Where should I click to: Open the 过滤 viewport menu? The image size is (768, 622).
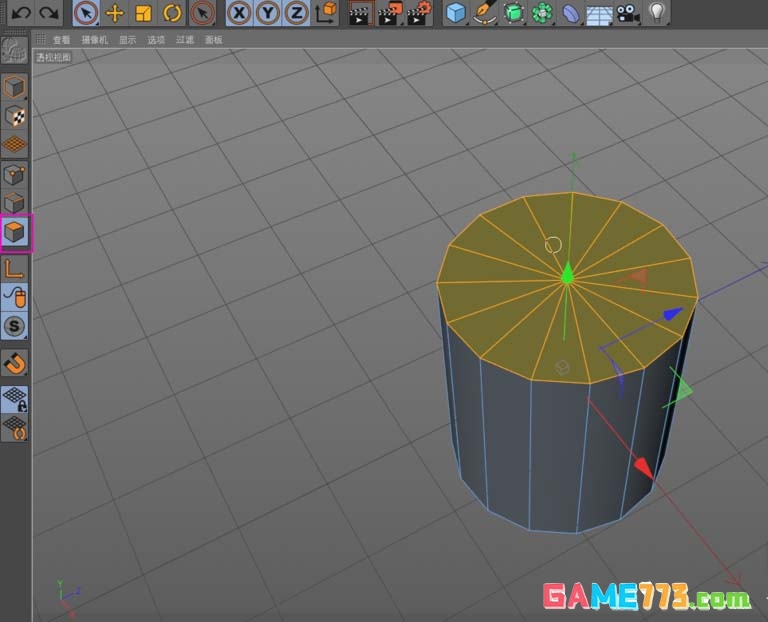point(185,40)
